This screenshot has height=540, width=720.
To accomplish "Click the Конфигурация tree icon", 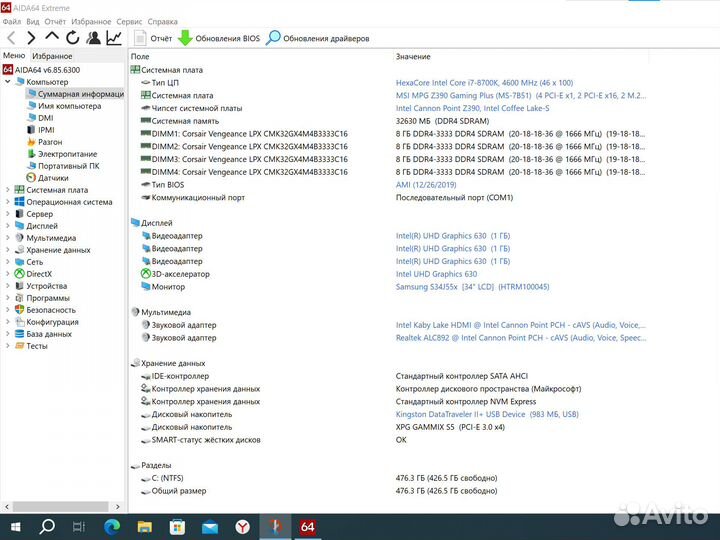I will click(19, 322).
